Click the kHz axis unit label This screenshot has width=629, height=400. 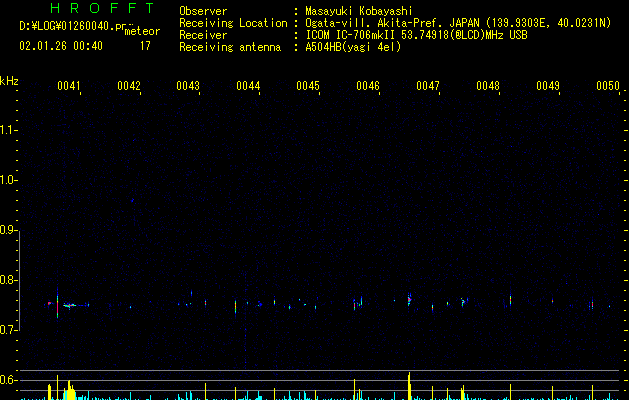[x=9, y=81]
